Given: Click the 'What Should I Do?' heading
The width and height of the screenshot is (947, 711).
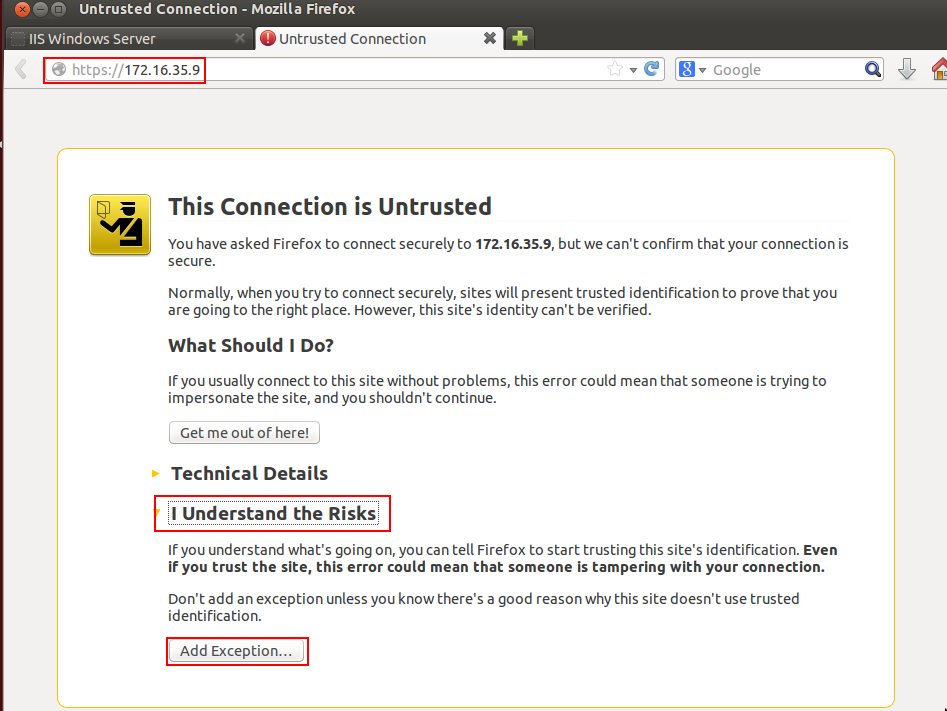Looking at the screenshot, I should tap(251, 345).
